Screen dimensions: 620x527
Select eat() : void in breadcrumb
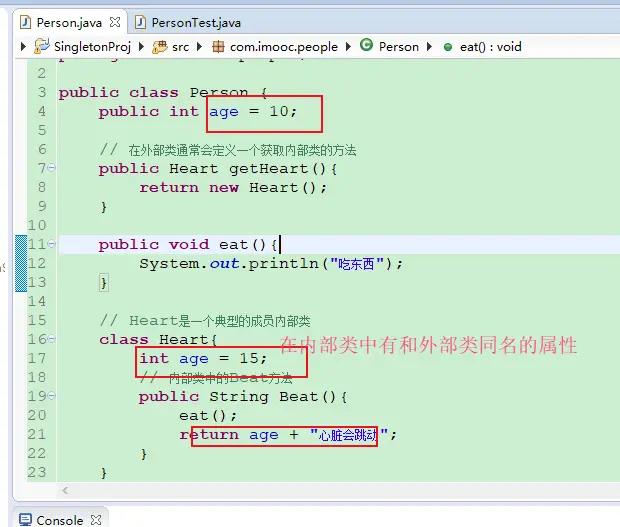click(x=491, y=47)
